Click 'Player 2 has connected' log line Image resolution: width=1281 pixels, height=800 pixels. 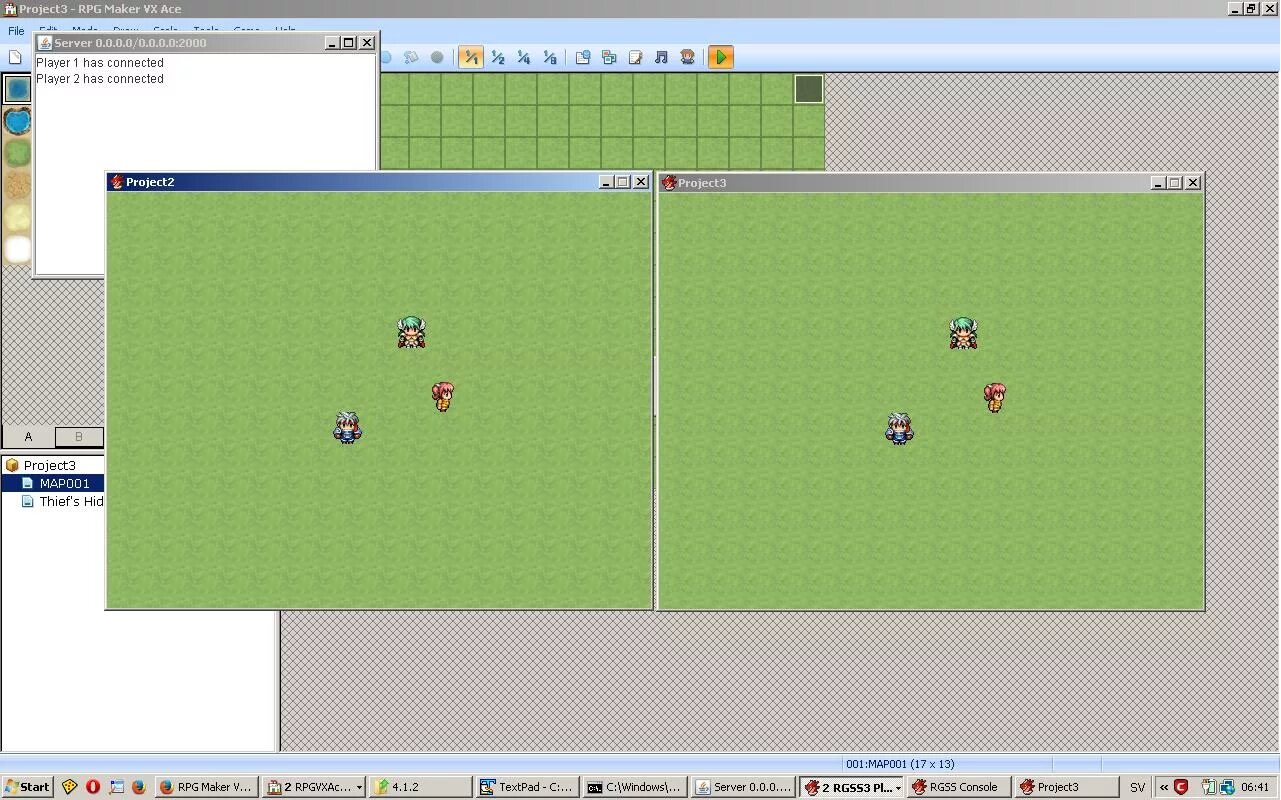tap(100, 78)
